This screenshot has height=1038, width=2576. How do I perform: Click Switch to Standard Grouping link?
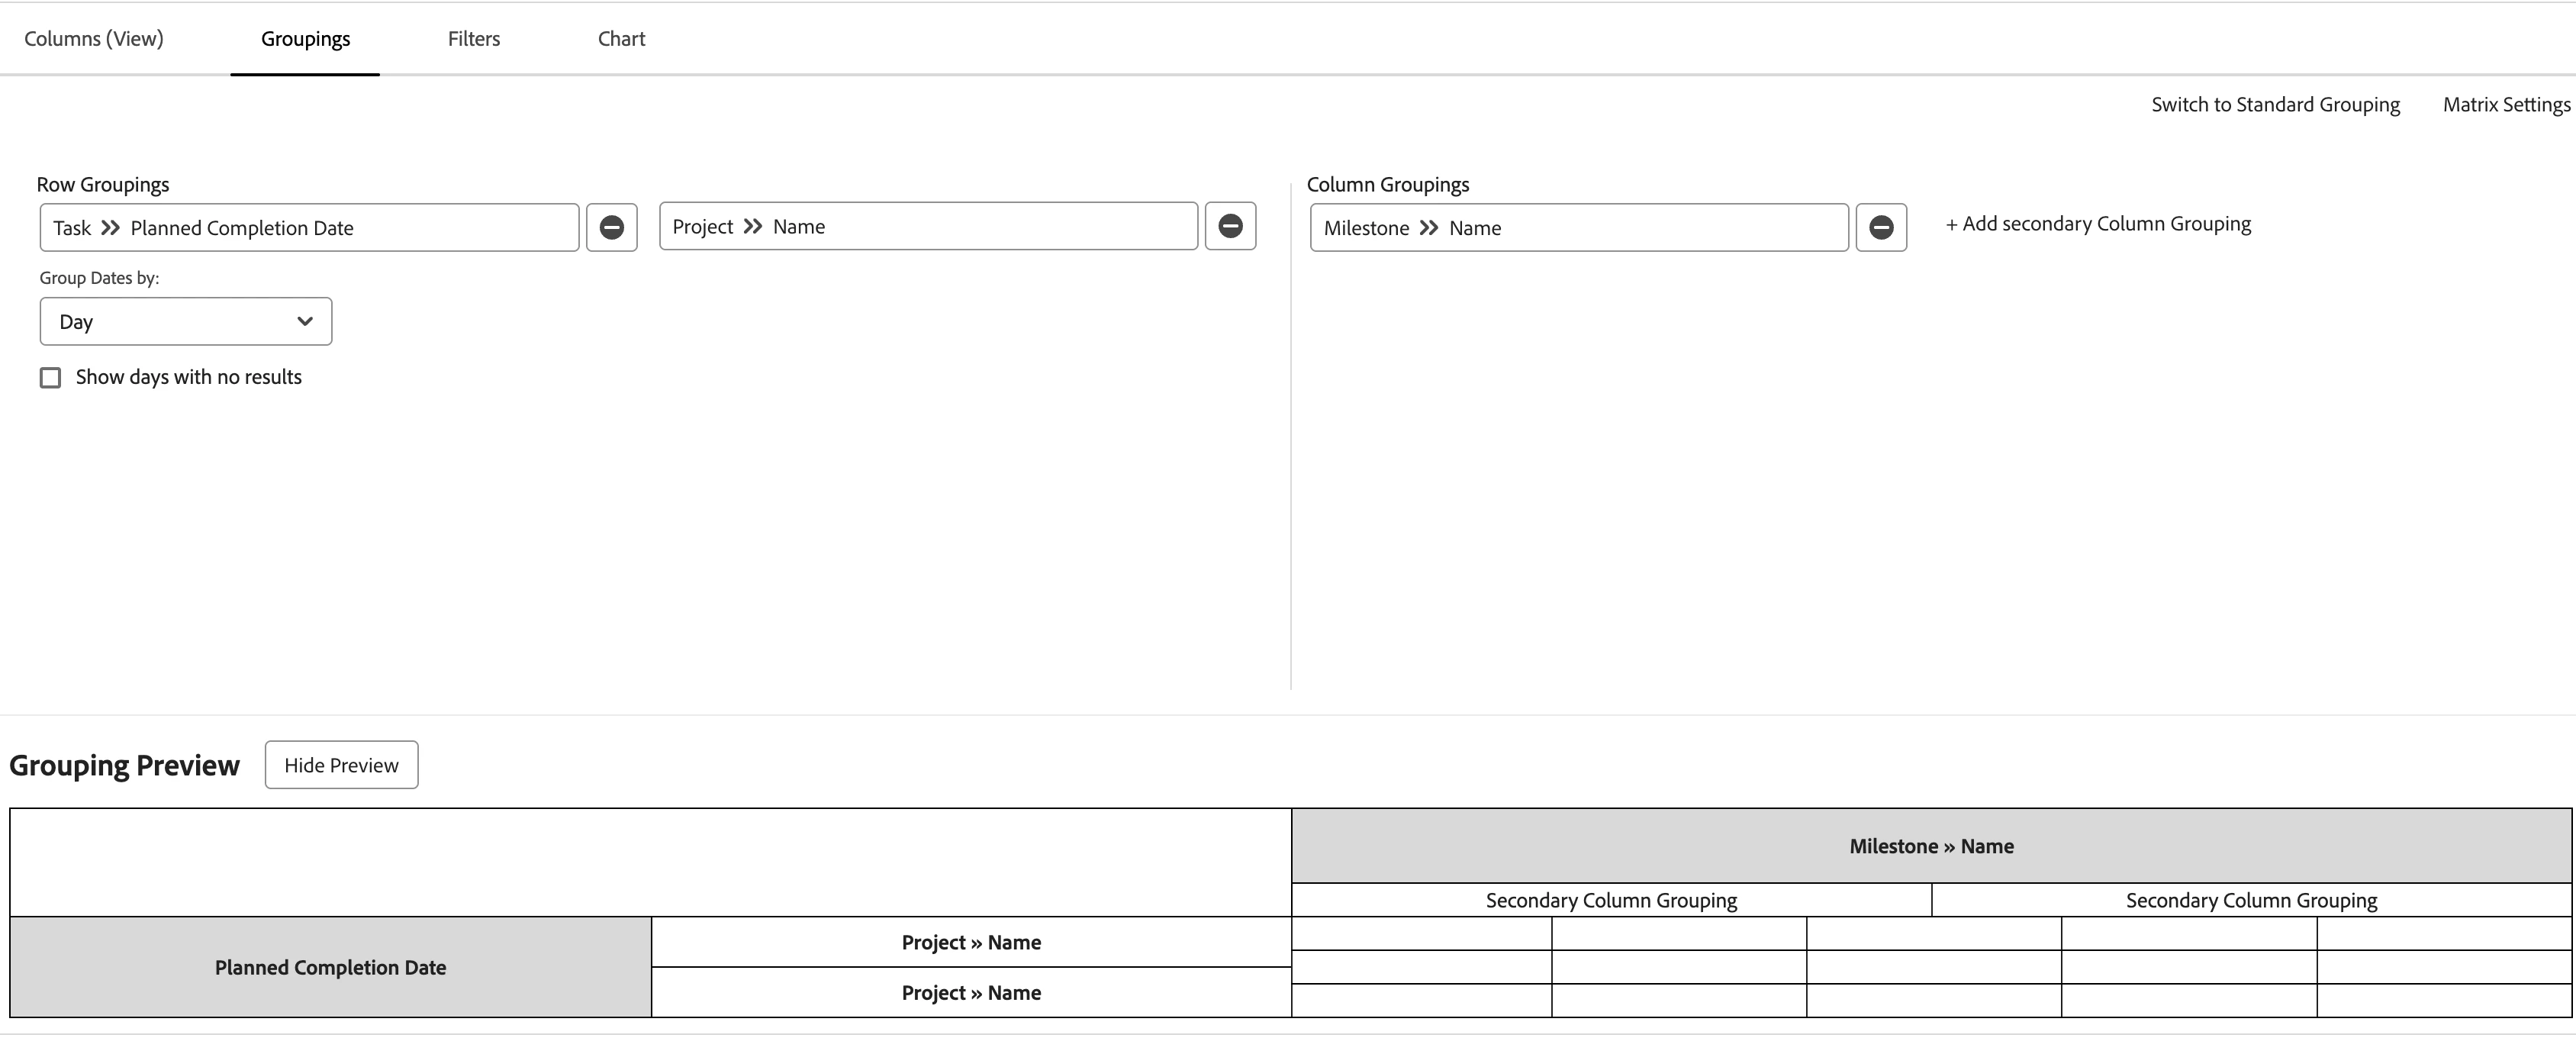point(2274,105)
